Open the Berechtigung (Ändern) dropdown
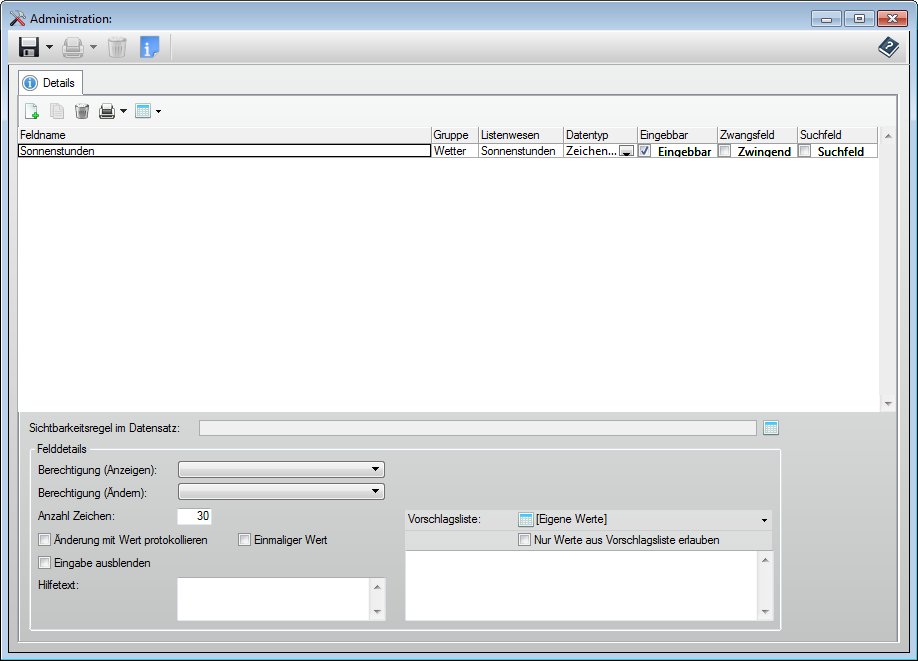 [375, 491]
